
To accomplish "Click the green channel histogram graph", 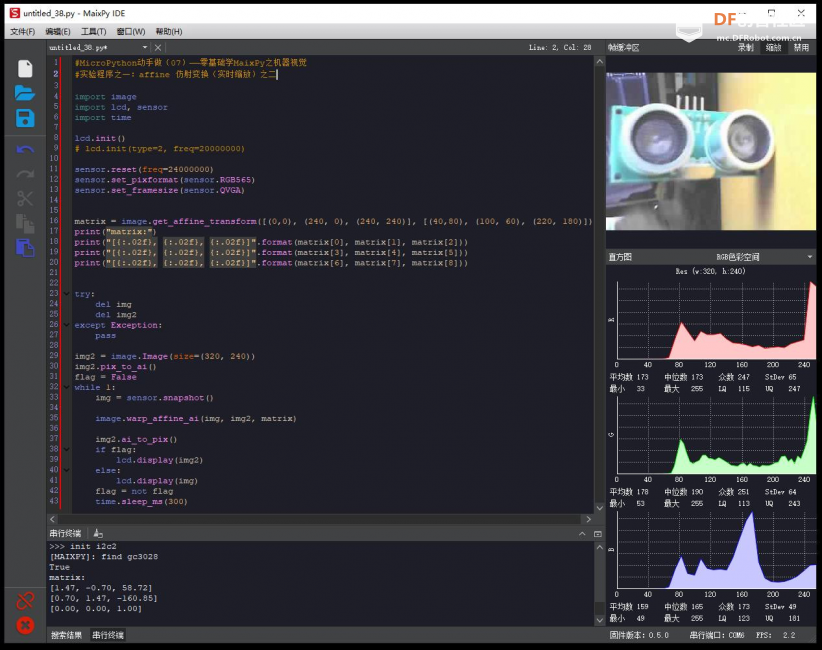I will coord(717,436).
